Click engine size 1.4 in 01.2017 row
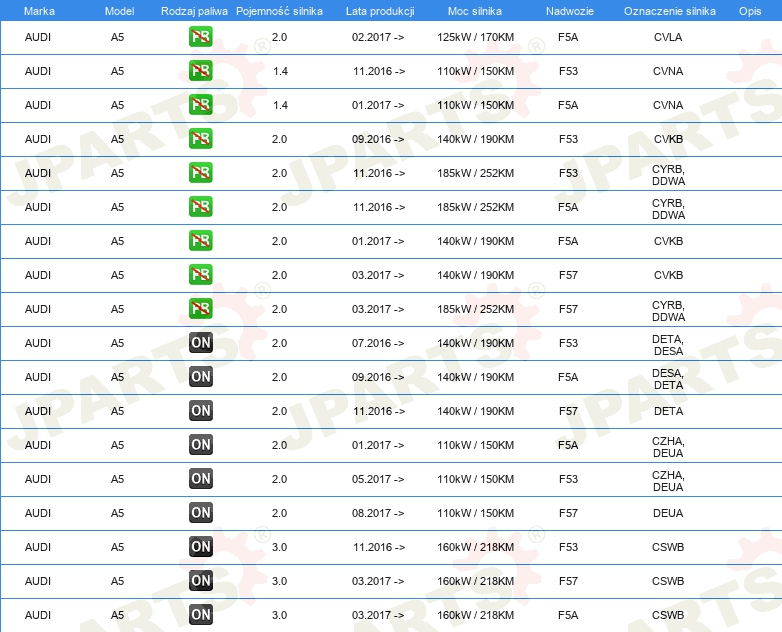 [x=280, y=105]
